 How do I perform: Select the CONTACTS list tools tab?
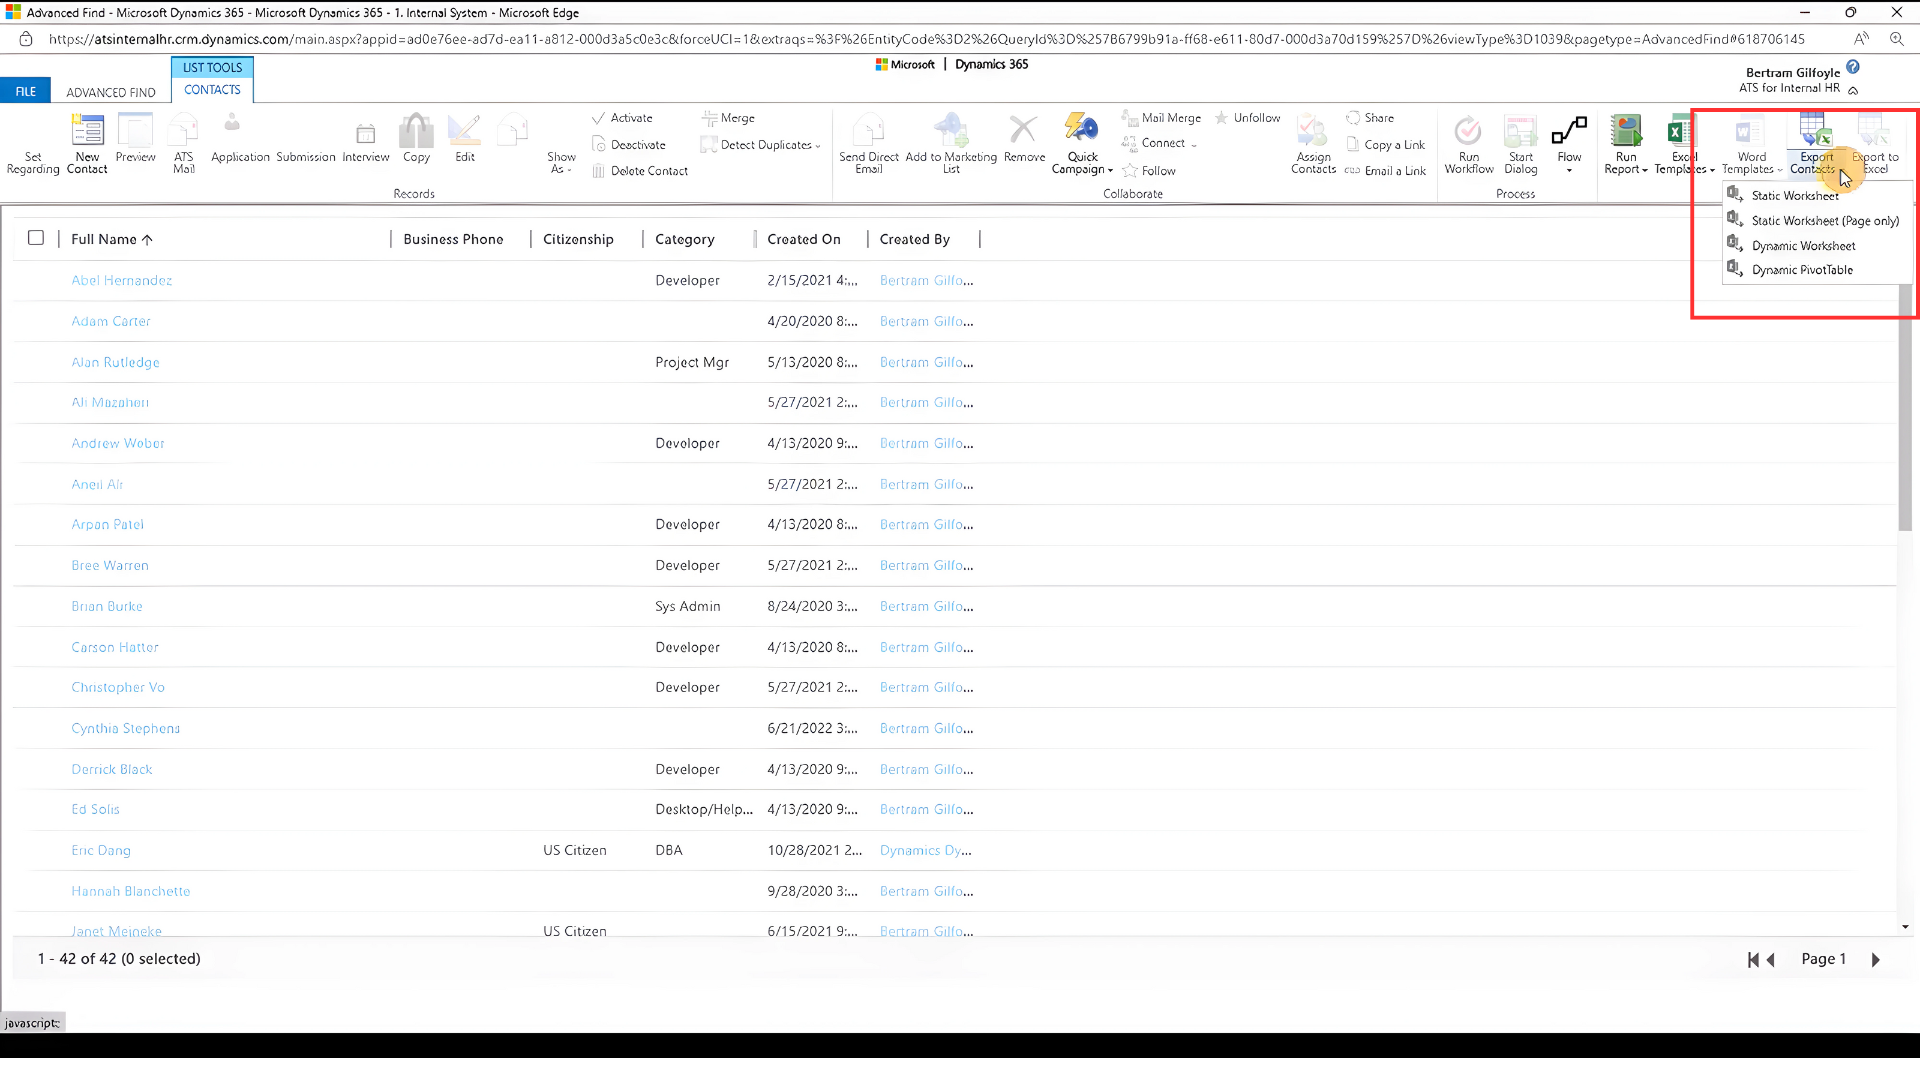(212, 89)
